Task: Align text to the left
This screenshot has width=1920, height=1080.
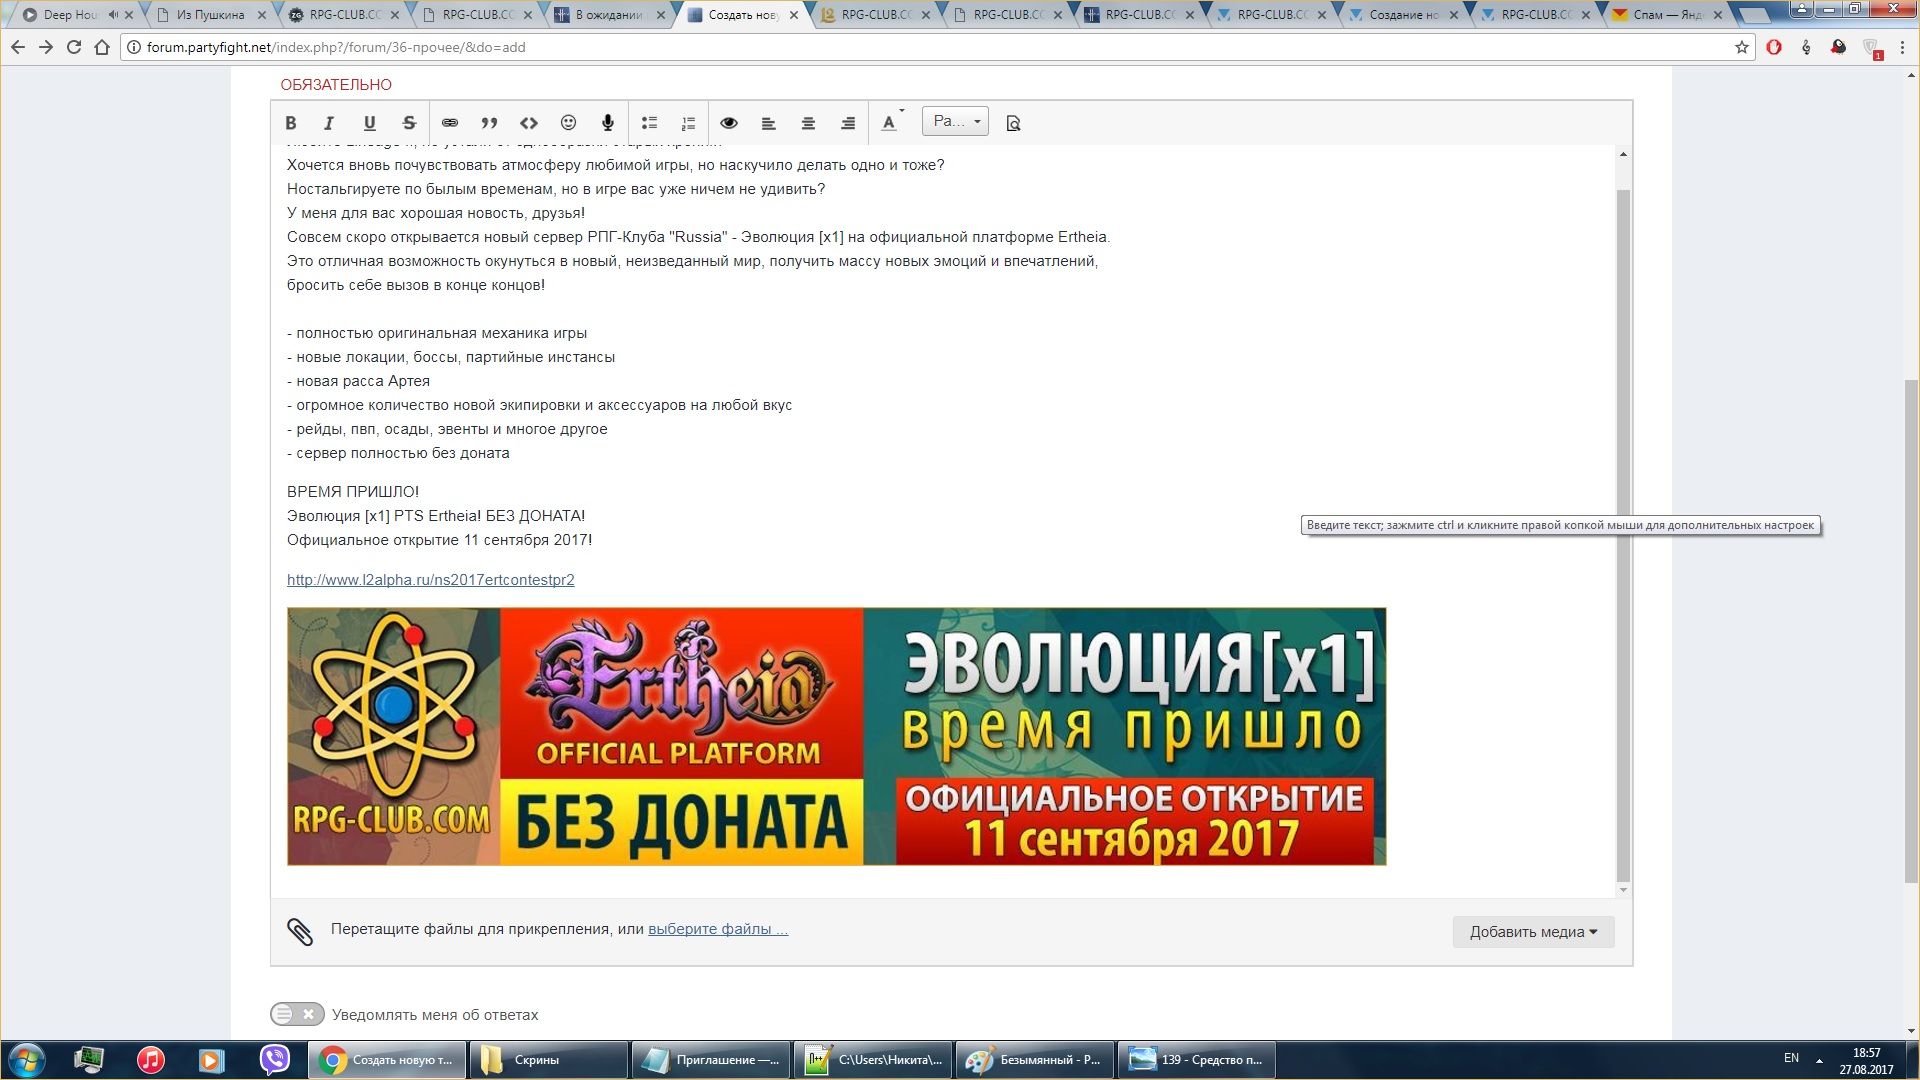Action: [768, 123]
